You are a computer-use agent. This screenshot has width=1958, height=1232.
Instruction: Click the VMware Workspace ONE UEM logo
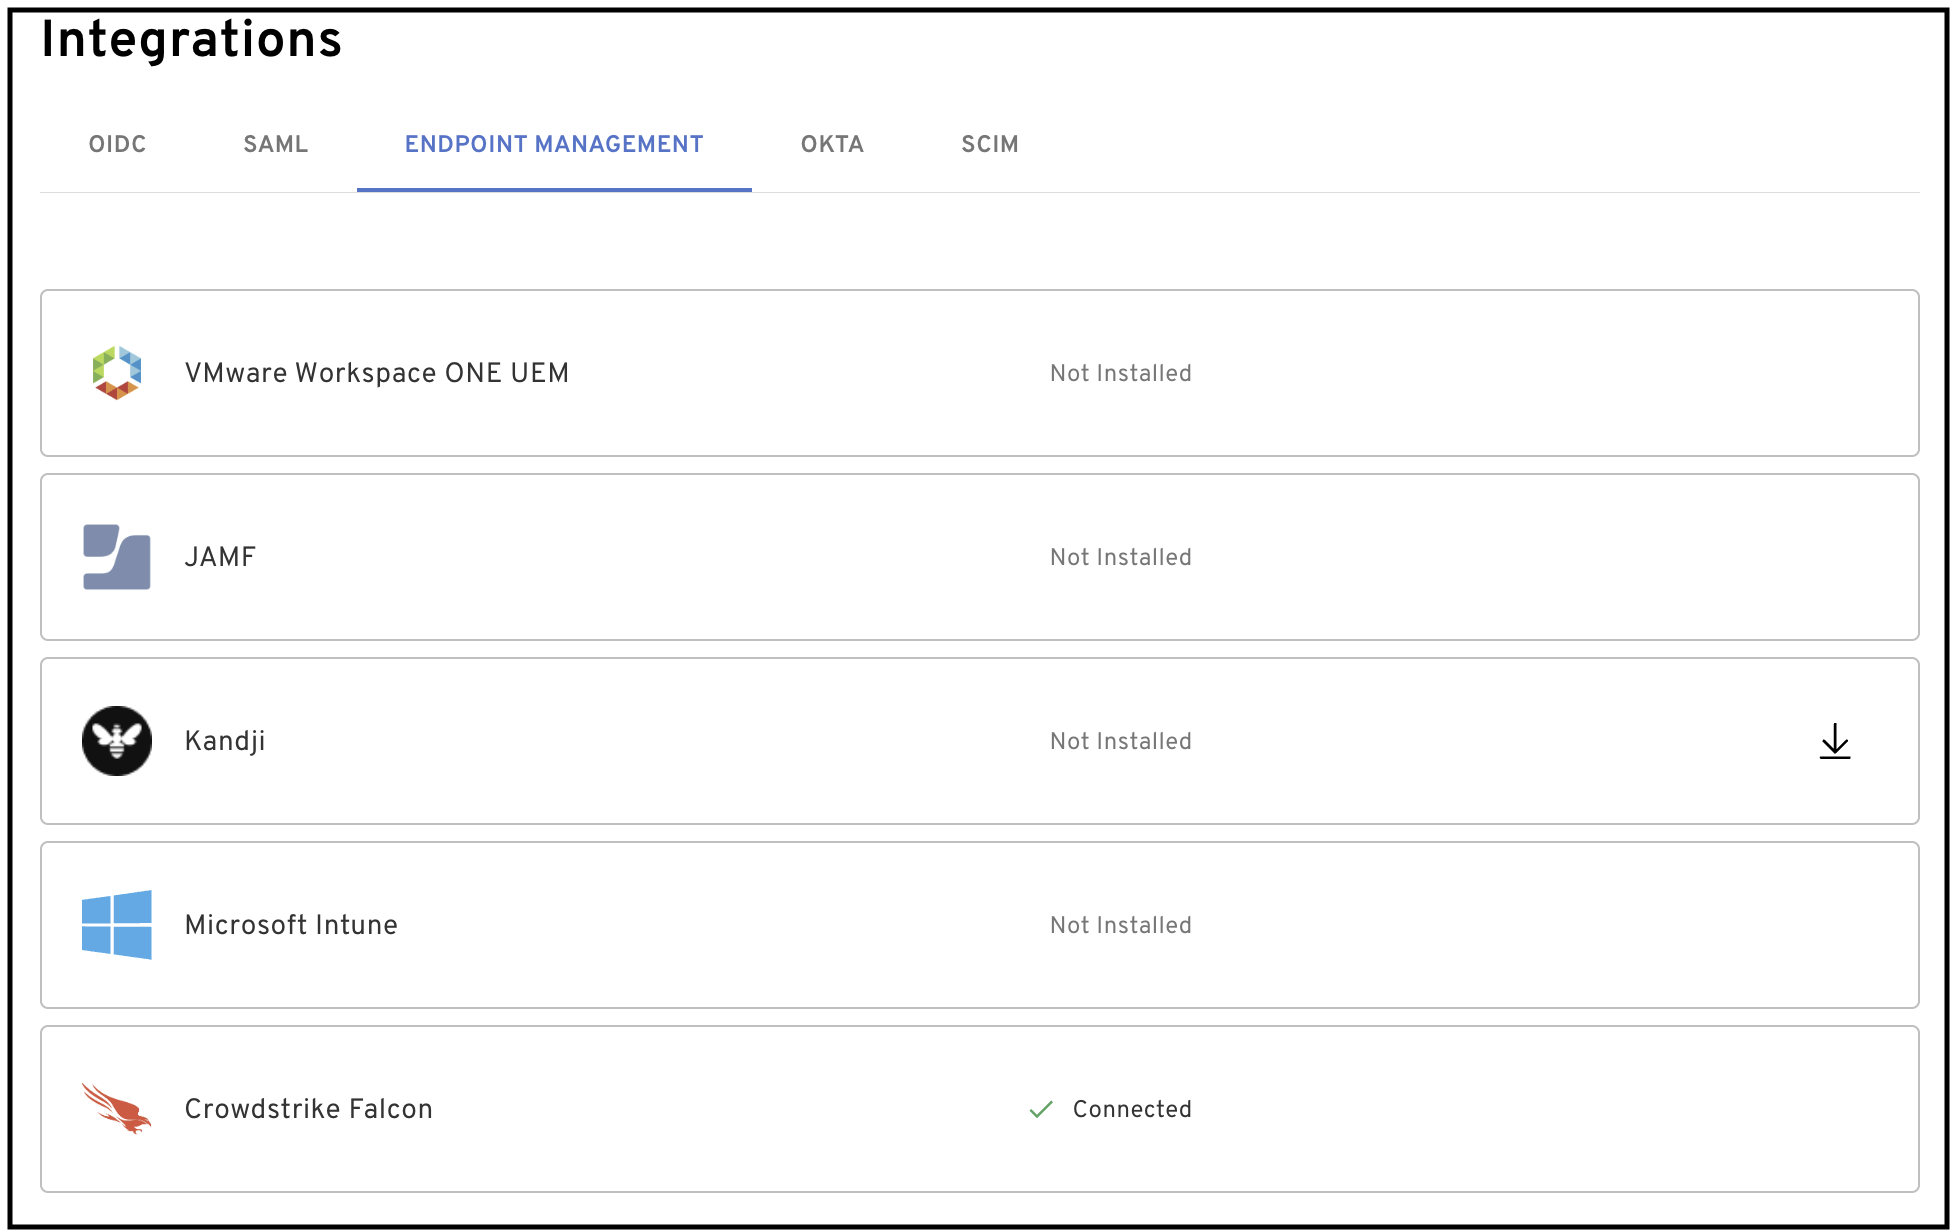(116, 373)
